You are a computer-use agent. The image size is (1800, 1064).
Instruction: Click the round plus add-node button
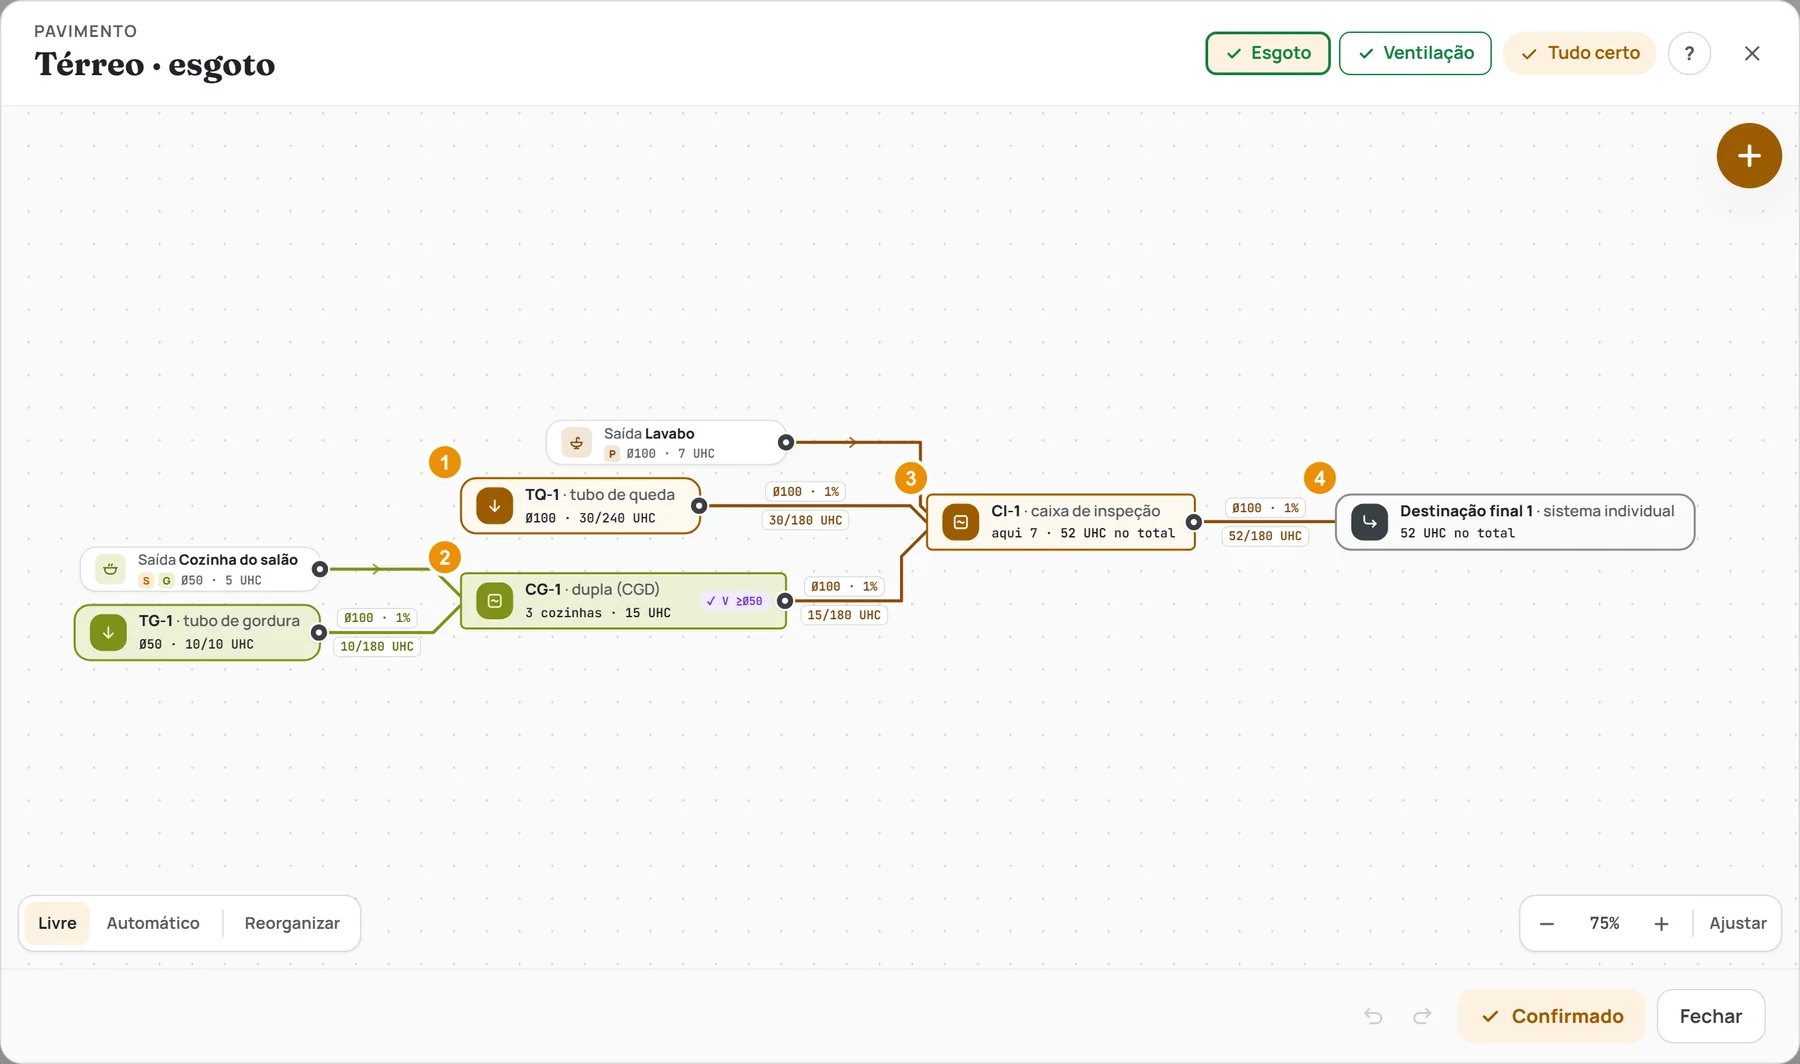(x=1749, y=156)
